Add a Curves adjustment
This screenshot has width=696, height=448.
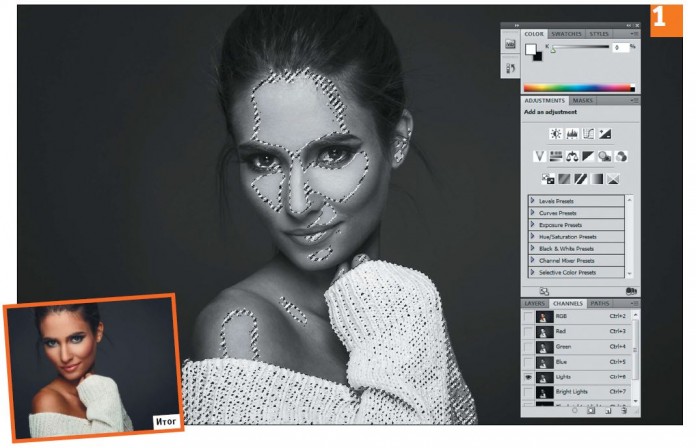pyautogui.click(x=588, y=133)
